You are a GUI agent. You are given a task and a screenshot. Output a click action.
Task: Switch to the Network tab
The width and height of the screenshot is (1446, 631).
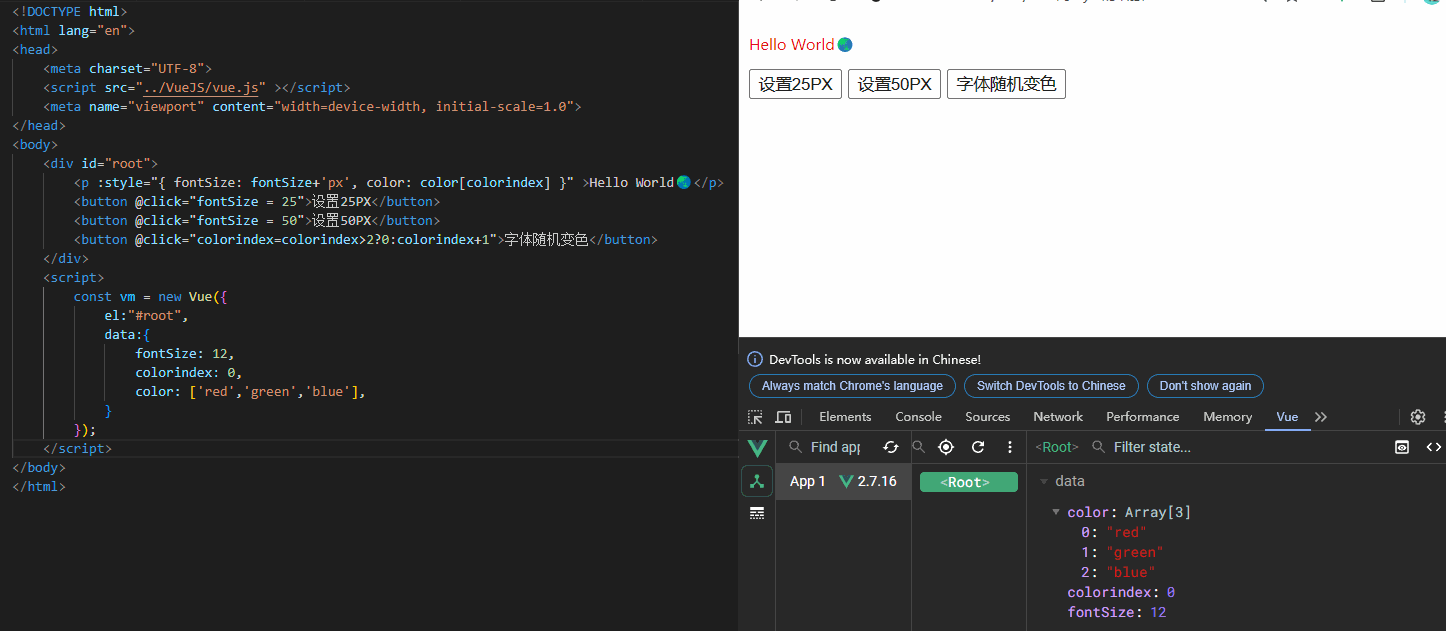1058,417
